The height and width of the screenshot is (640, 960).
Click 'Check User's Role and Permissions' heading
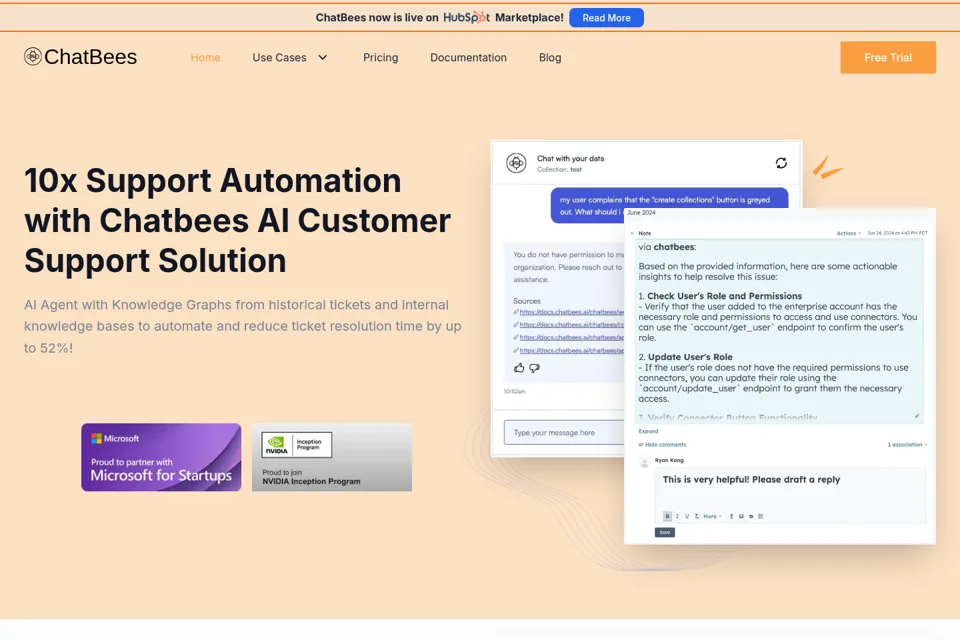[x=724, y=296]
